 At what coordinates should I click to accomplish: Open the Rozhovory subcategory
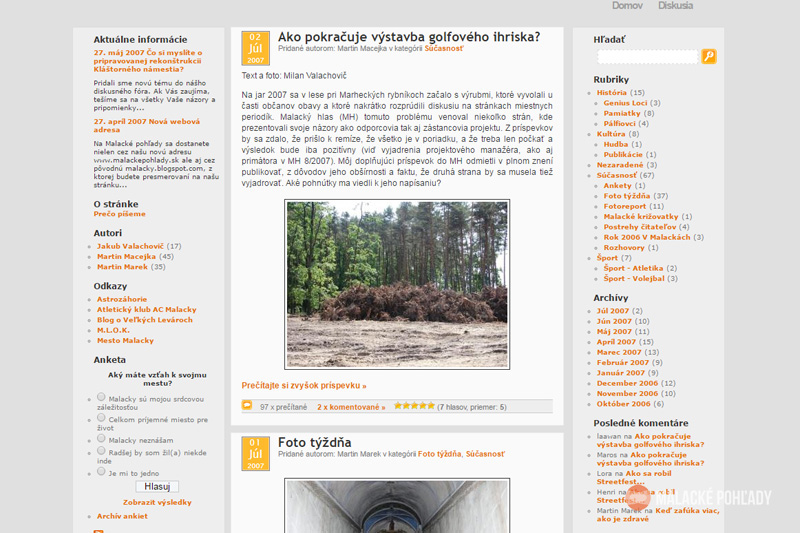[x=624, y=247]
